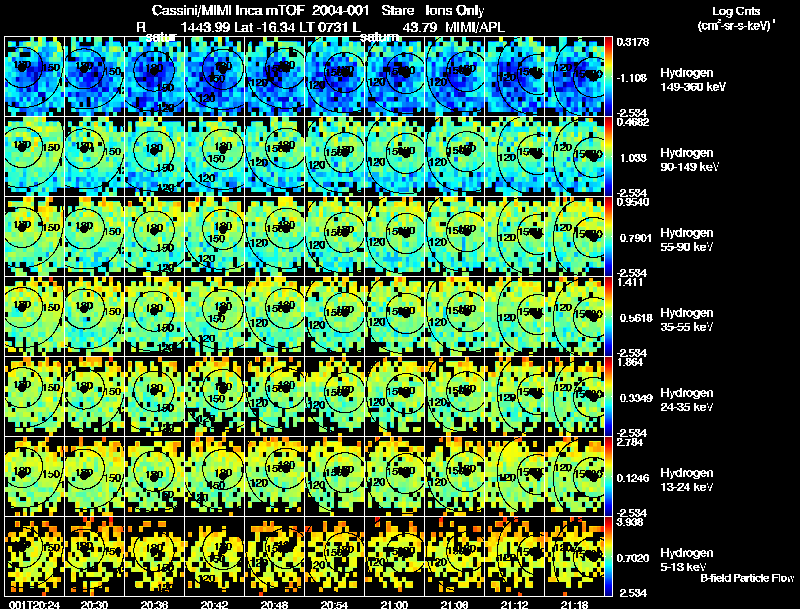Click the 'Lat -16.34' value in header
Image resolution: width=800 pixels, height=609 pixels.
coord(265,27)
